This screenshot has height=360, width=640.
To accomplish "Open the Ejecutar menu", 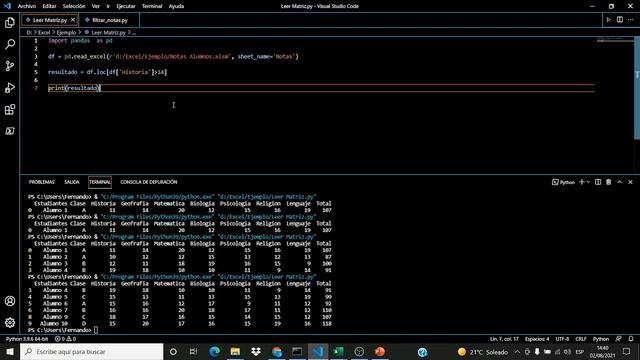I will pos(126,6).
